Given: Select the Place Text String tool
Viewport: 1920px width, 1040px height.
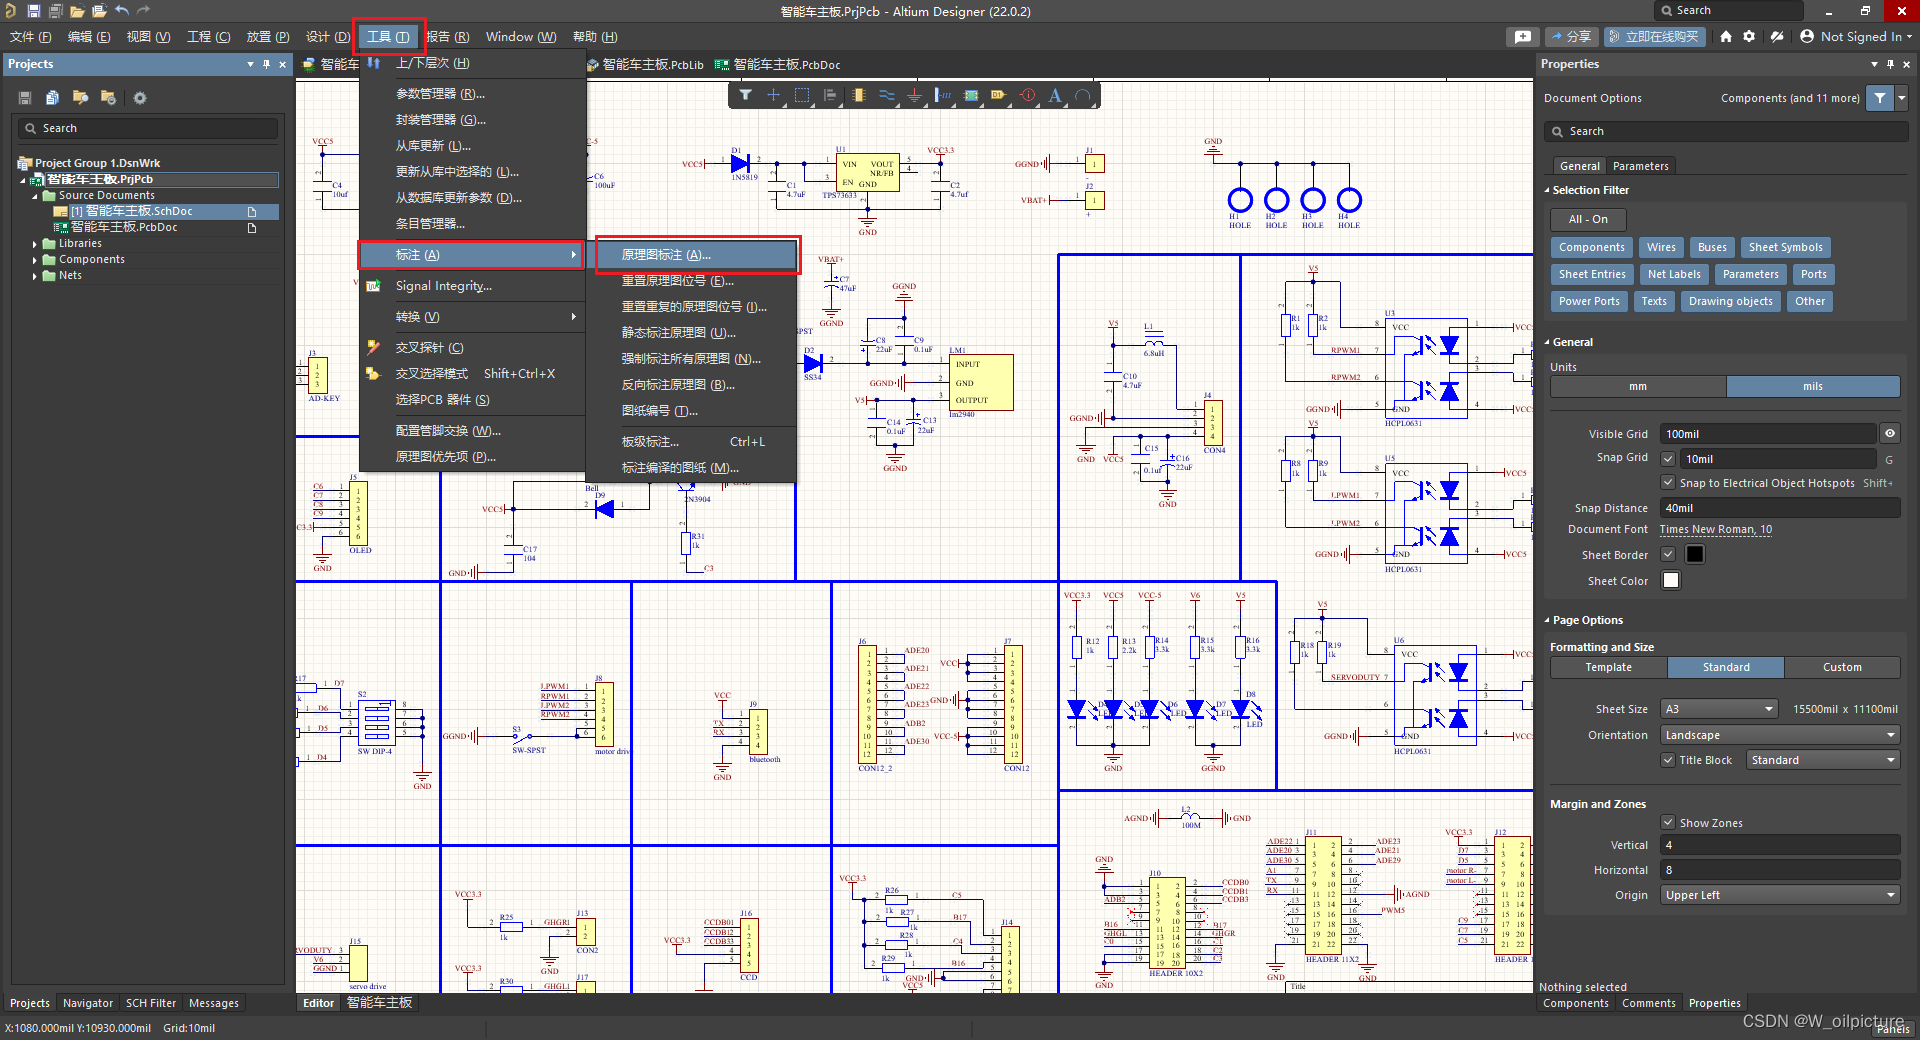Looking at the screenshot, I should pyautogui.click(x=1055, y=96).
